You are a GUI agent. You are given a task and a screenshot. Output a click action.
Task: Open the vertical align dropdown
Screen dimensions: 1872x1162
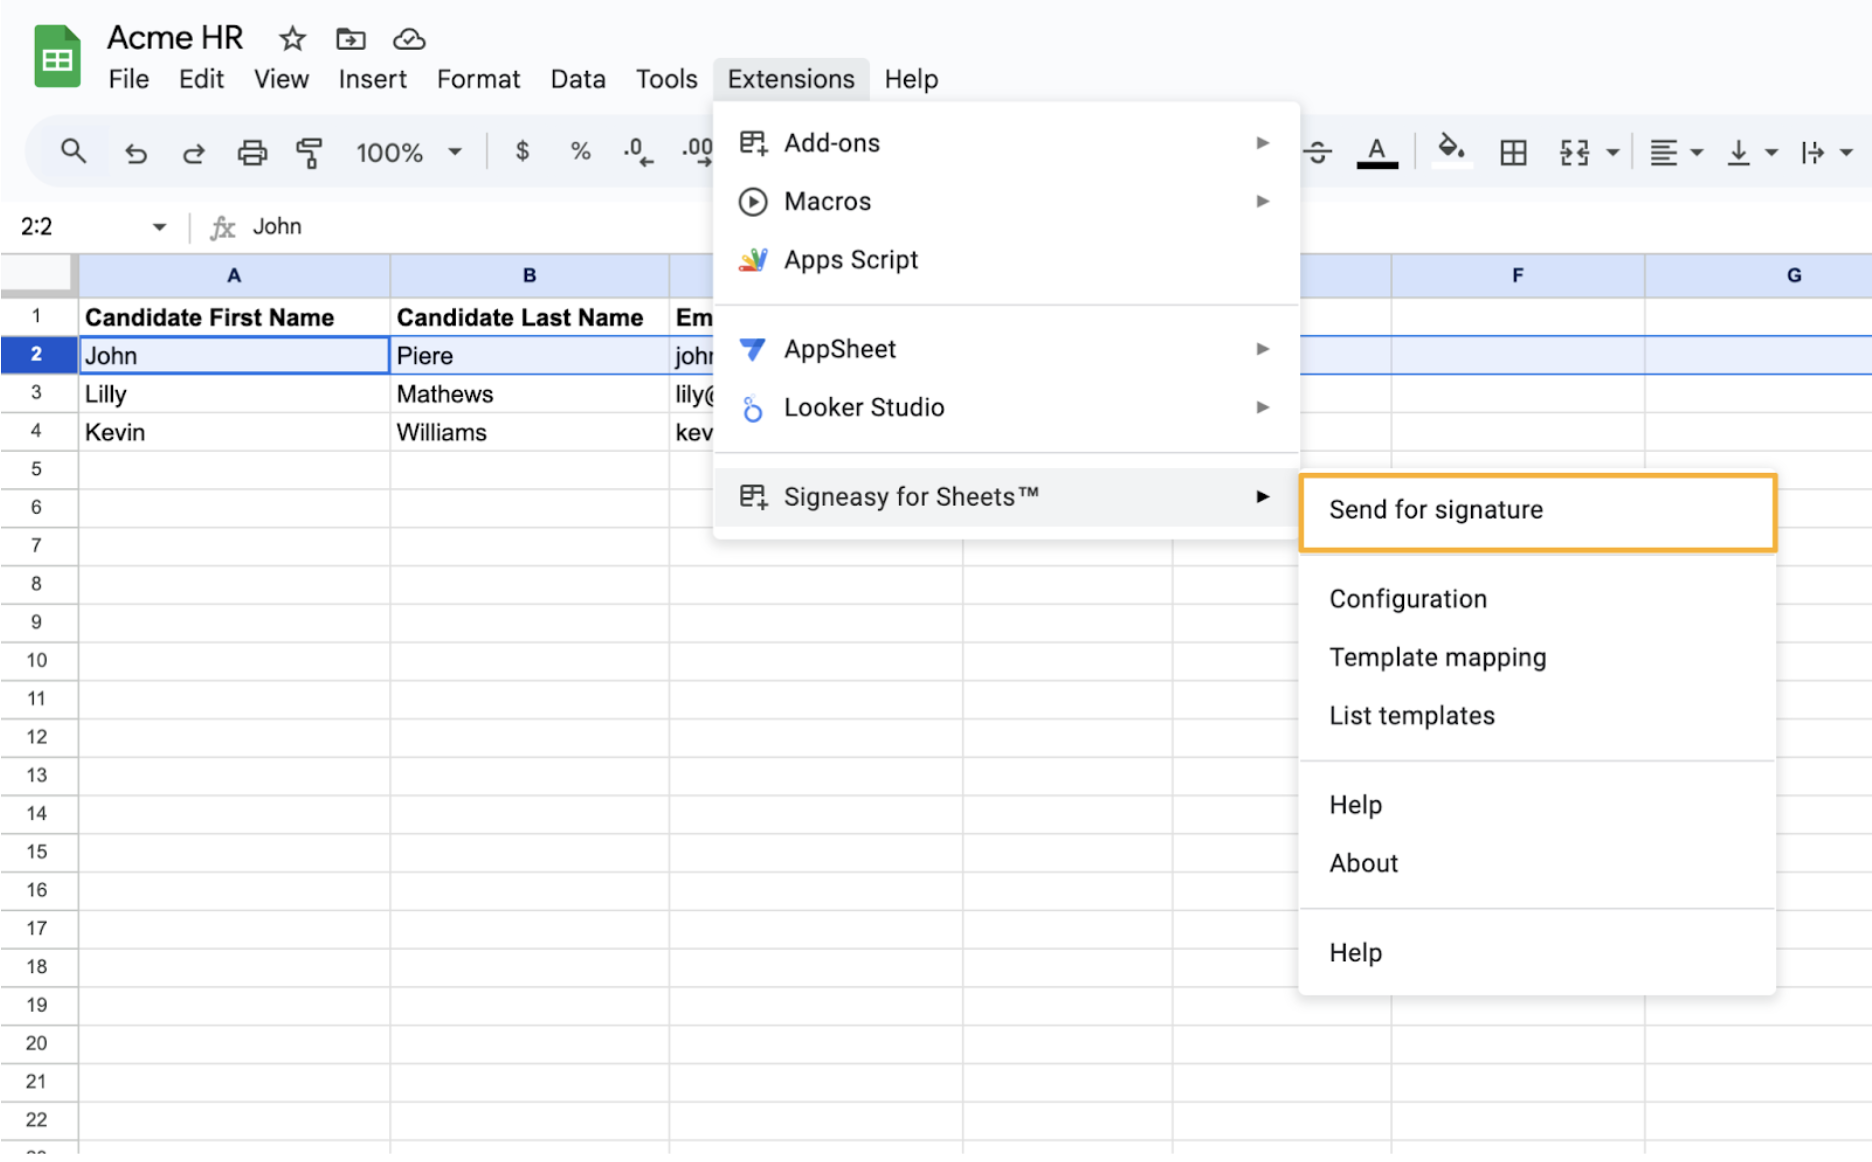(1752, 153)
